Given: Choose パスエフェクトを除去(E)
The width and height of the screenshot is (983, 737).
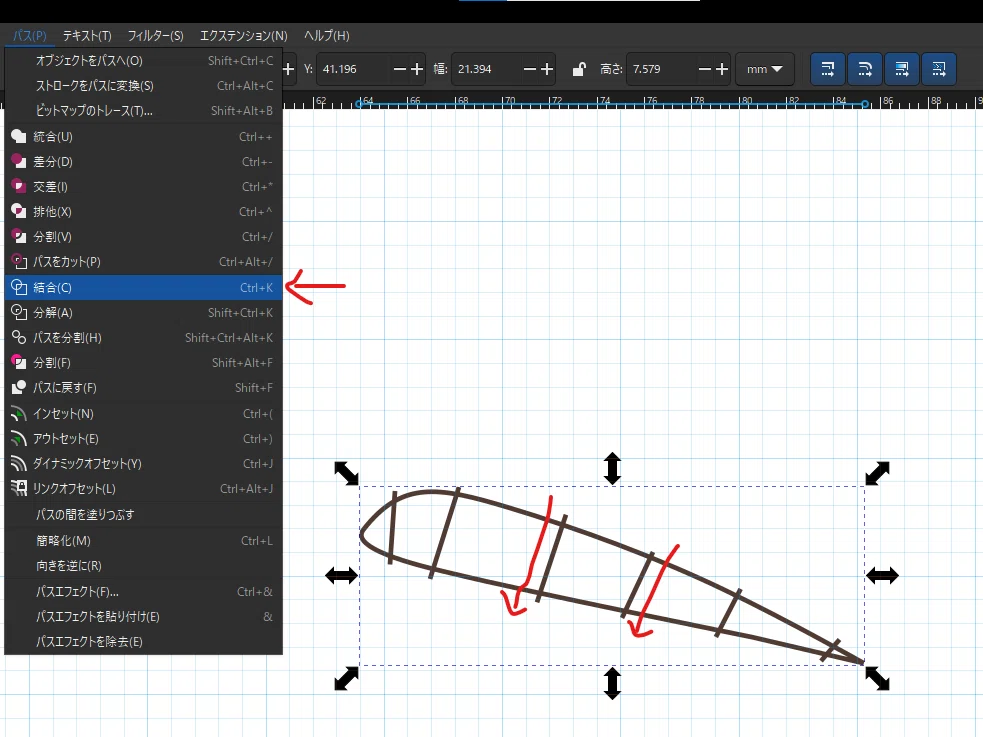Looking at the screenshot, I should (x=144, y=642).
